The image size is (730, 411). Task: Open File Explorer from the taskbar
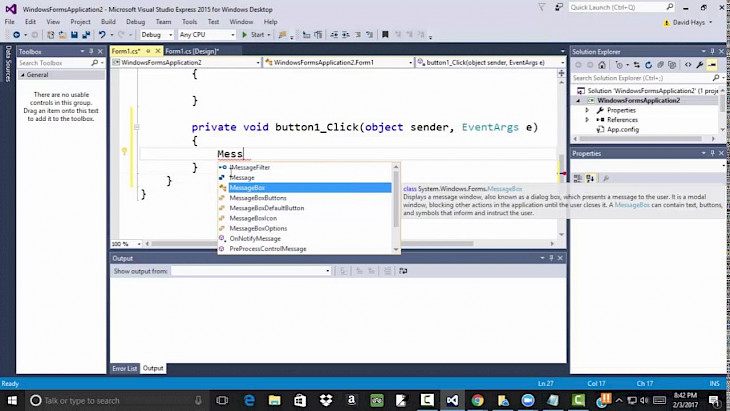274,400
